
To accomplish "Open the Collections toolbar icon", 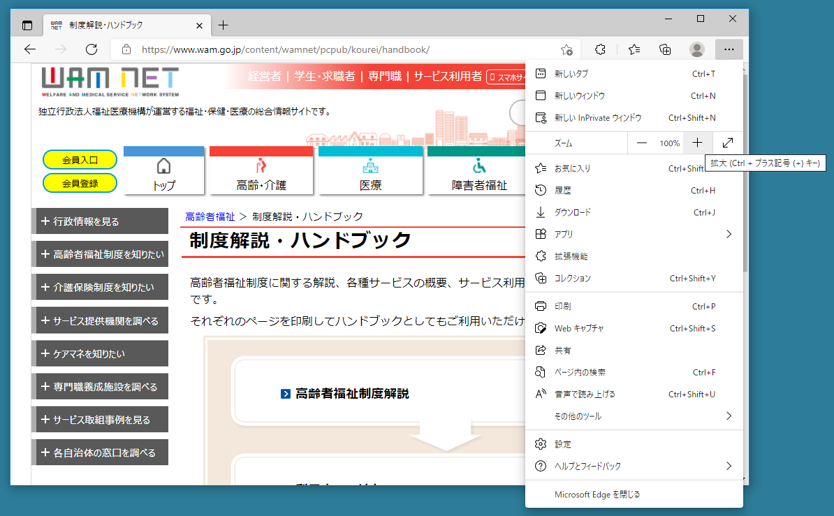I will (665, 49).
